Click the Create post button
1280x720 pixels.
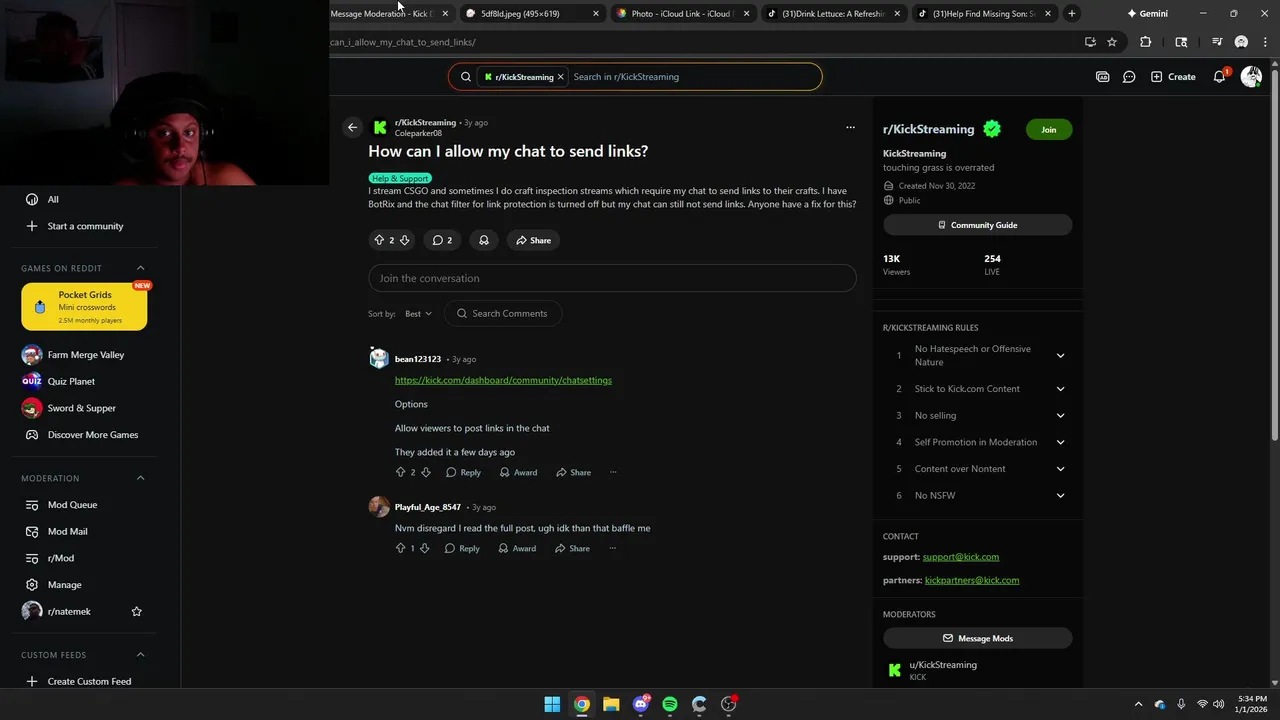tap(1173, 76)
